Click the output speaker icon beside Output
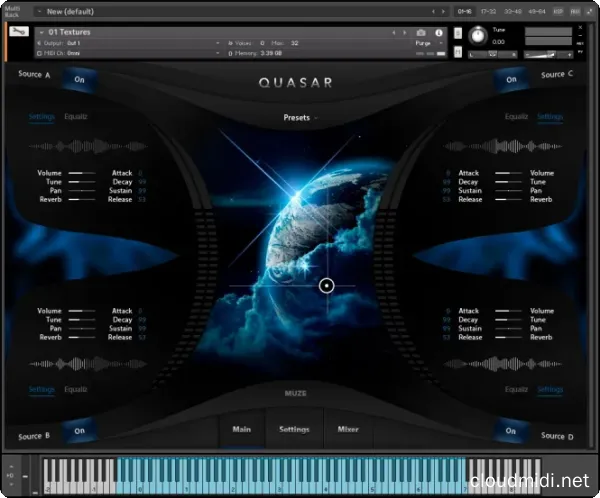 click(x=39, y=43)
